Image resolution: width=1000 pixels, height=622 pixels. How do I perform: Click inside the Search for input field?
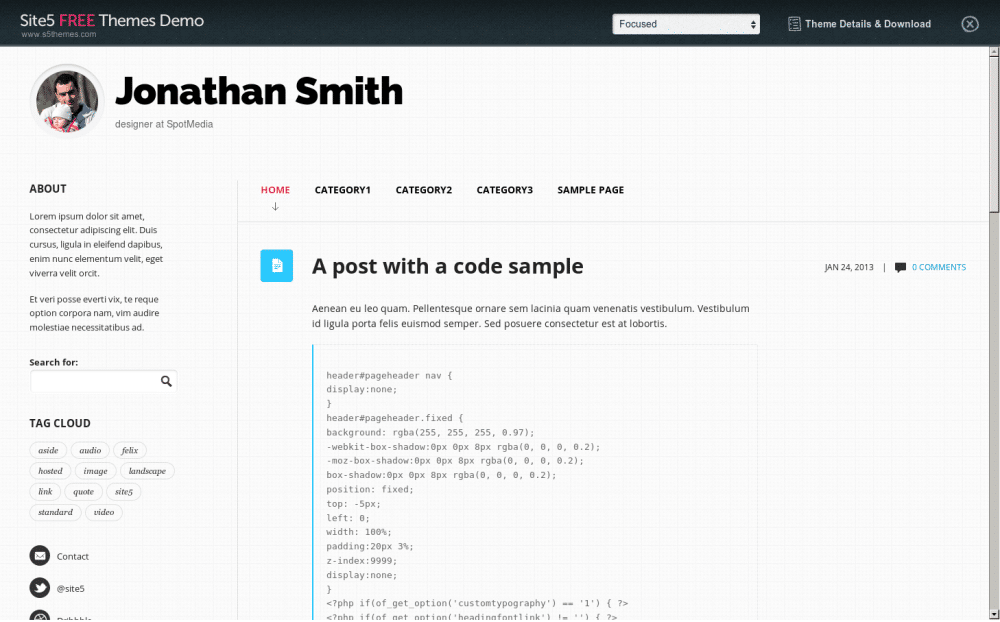click(x=93, y=381)
